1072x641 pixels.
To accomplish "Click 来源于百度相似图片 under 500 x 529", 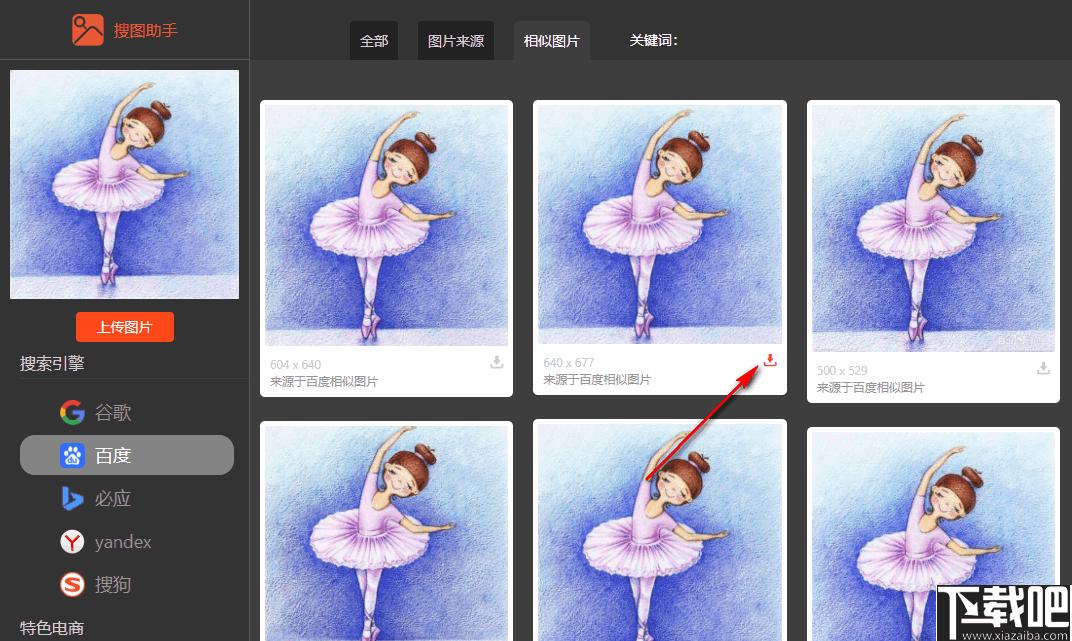I will coord(870,387).
